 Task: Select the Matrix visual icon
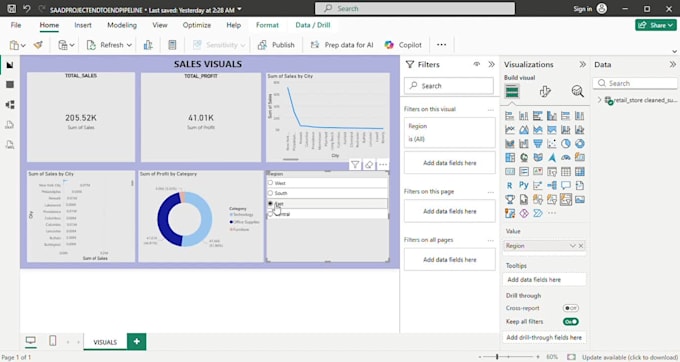(x=580, y=172)
